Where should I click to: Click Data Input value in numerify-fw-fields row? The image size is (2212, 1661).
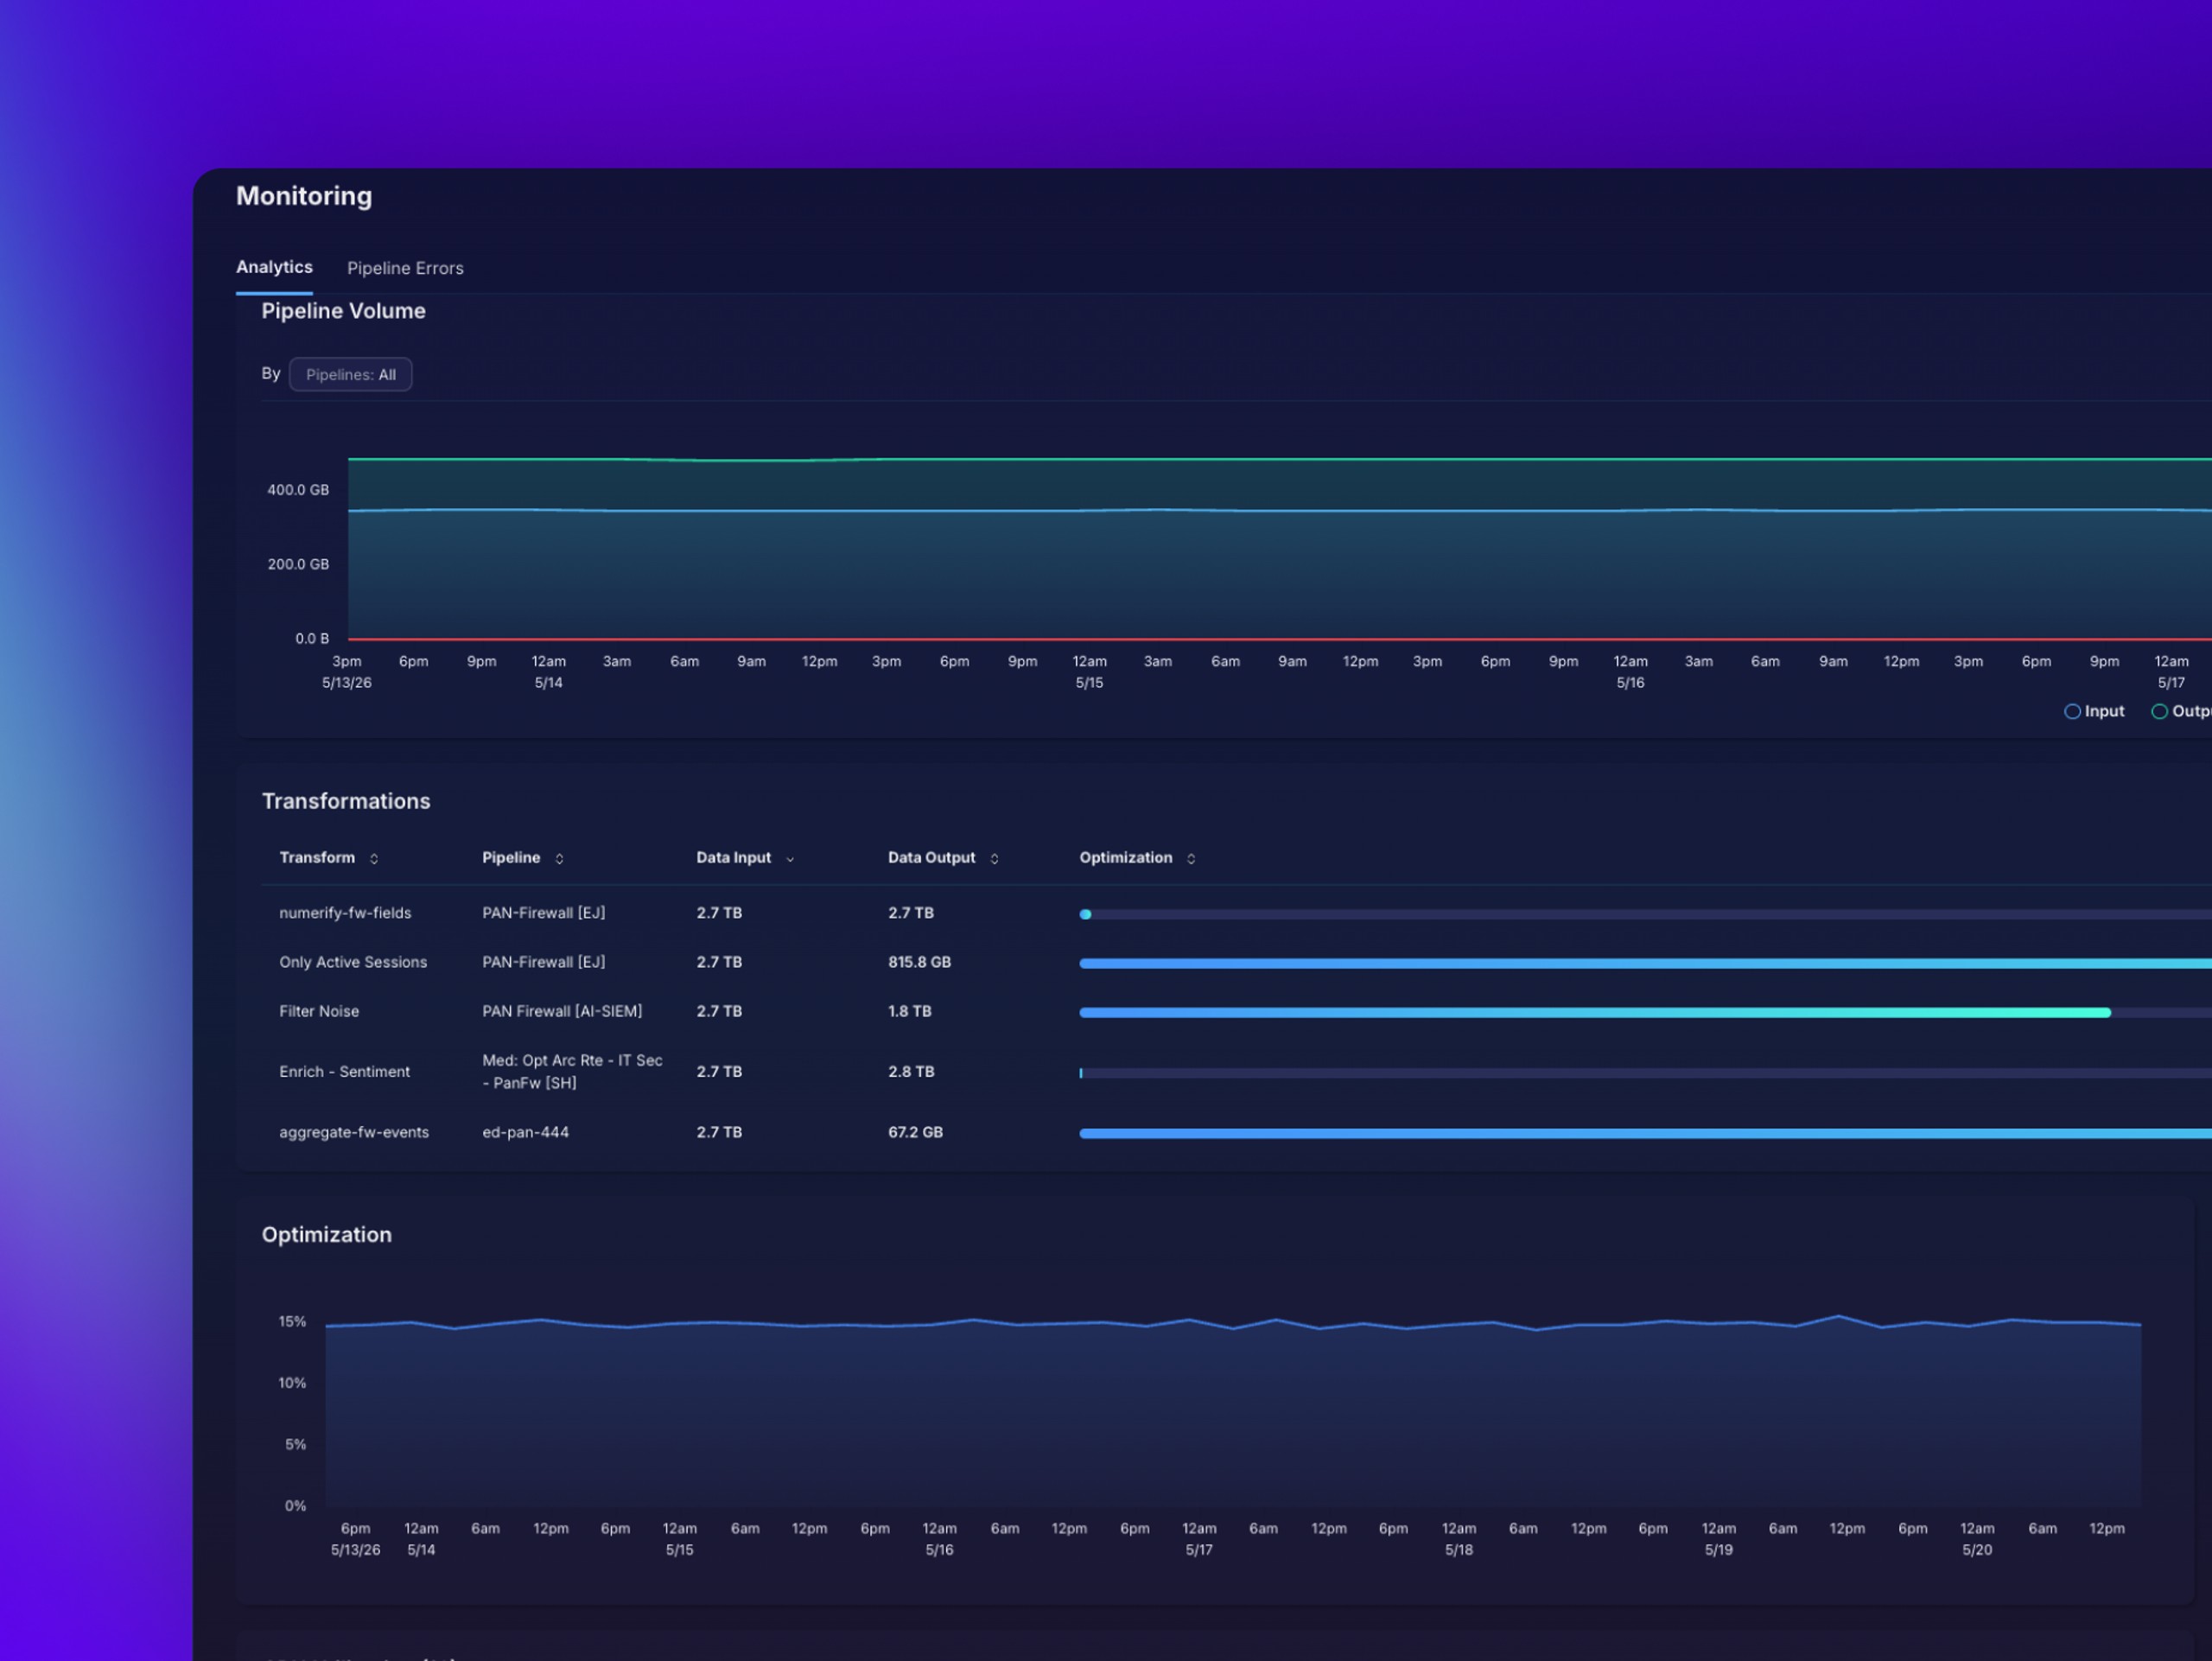[719, 913]
